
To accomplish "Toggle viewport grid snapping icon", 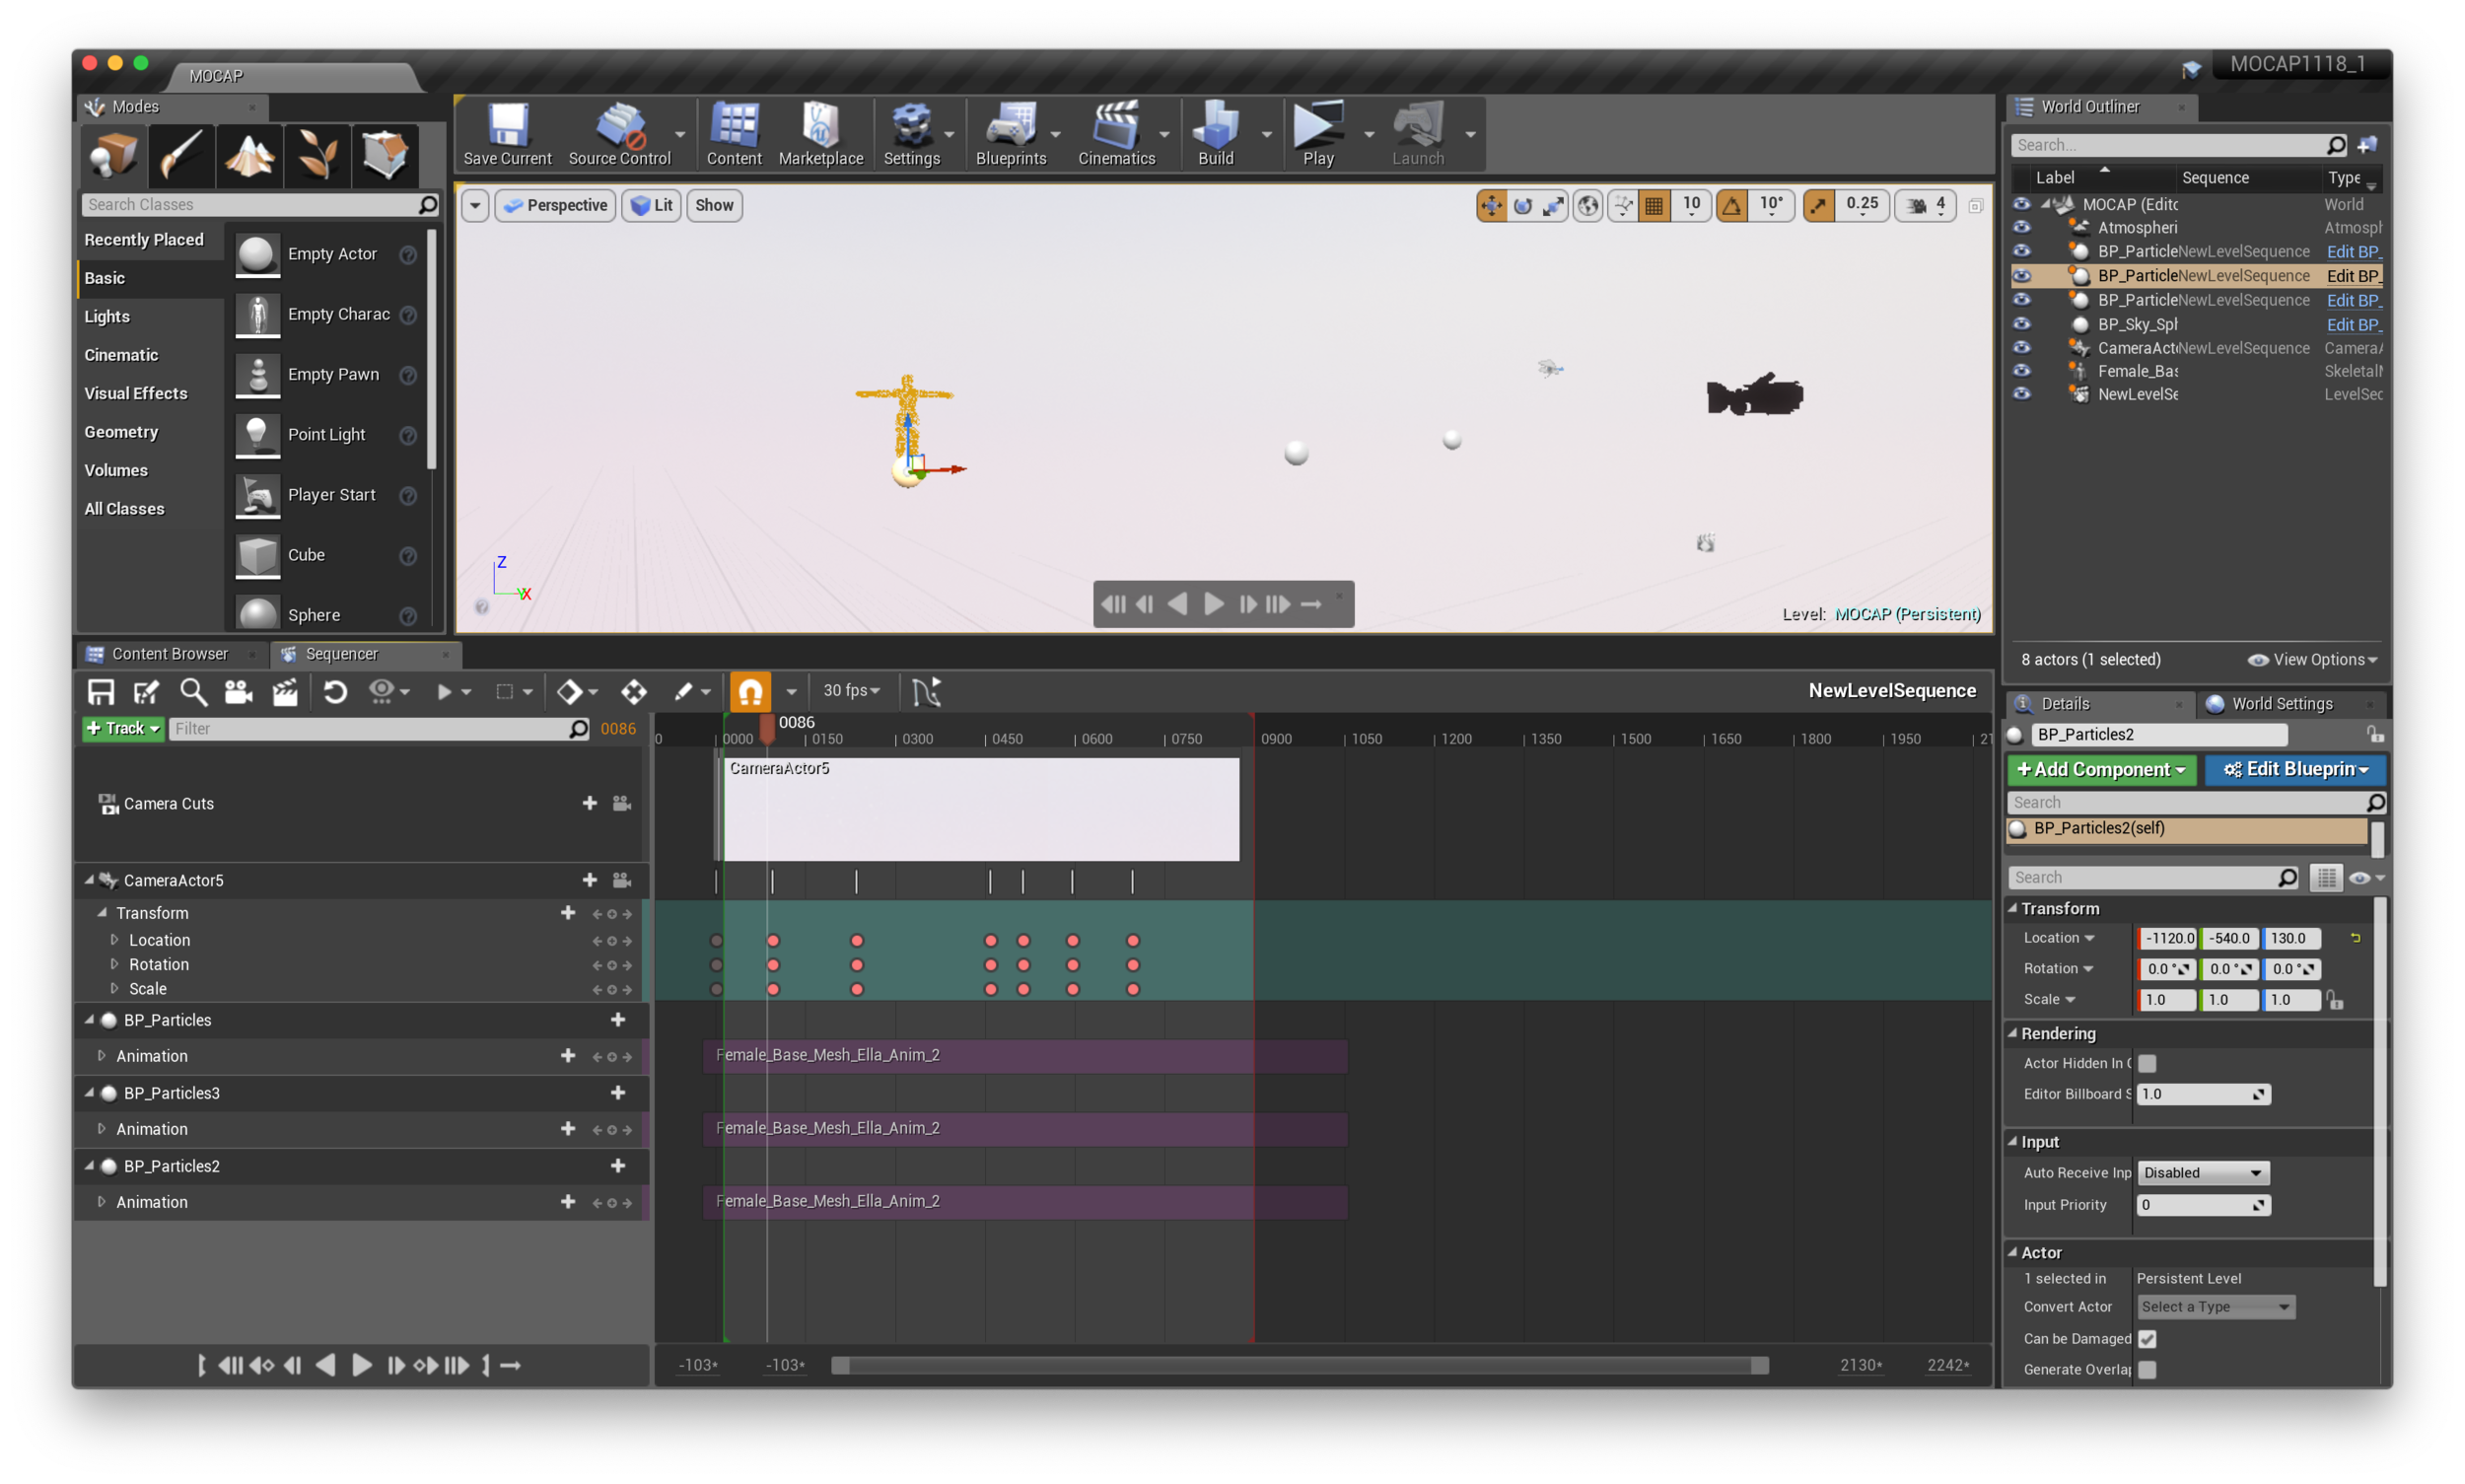I will pyautogui.click(x=1654, y=205).
